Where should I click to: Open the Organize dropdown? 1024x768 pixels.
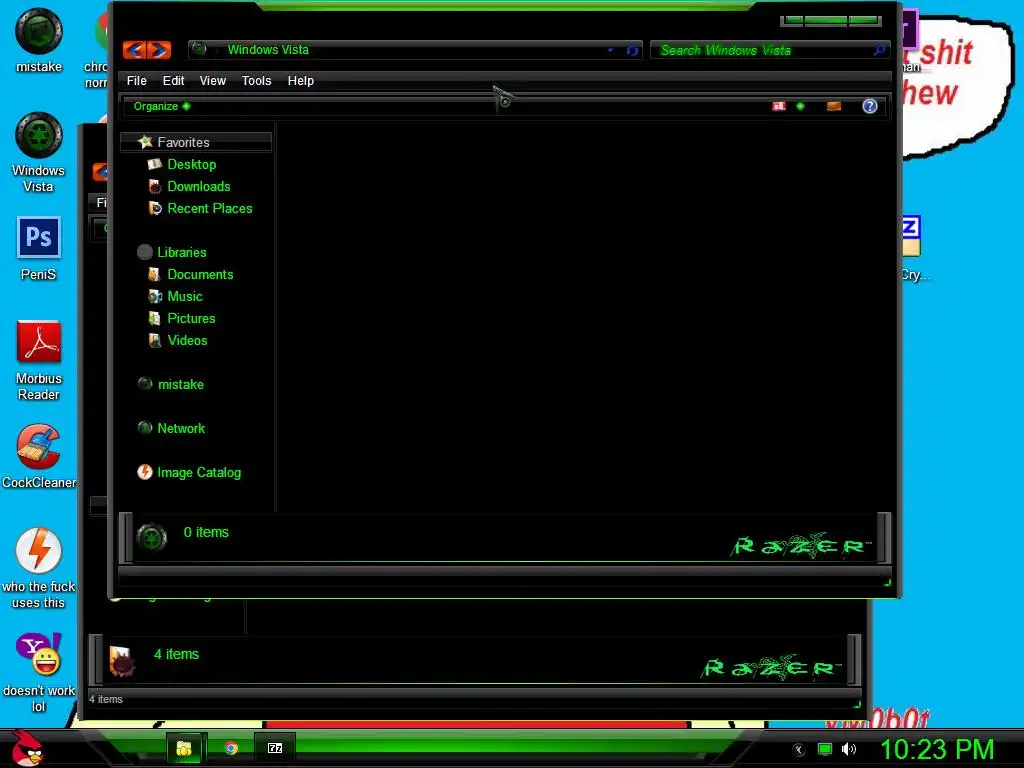(161, 106)
